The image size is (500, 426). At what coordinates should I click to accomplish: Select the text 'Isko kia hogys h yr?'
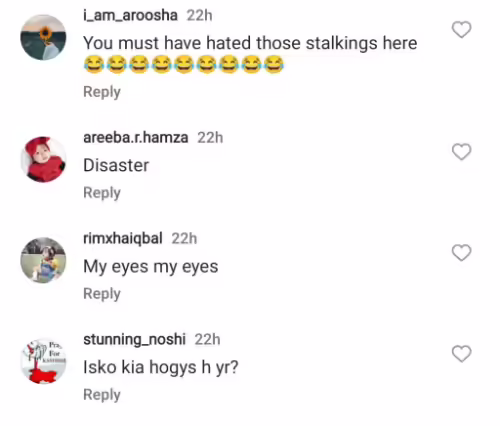click(x=161, y=368)
